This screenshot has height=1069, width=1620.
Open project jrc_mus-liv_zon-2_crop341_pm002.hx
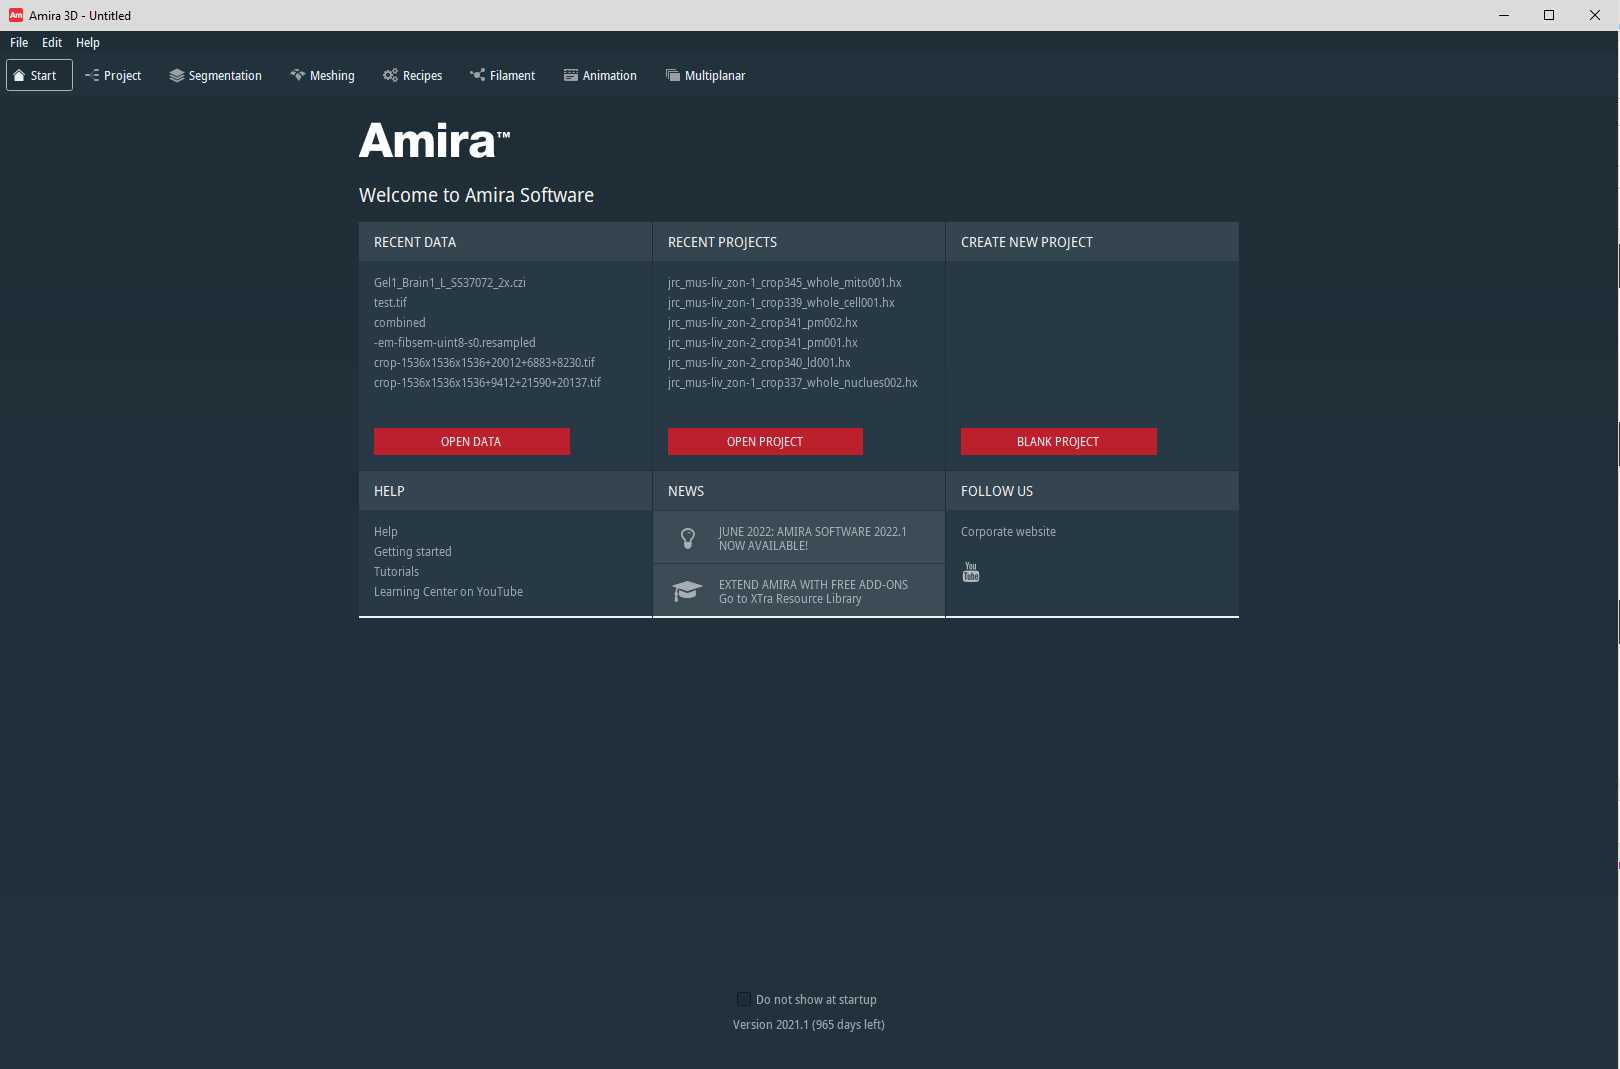(762, 322)
